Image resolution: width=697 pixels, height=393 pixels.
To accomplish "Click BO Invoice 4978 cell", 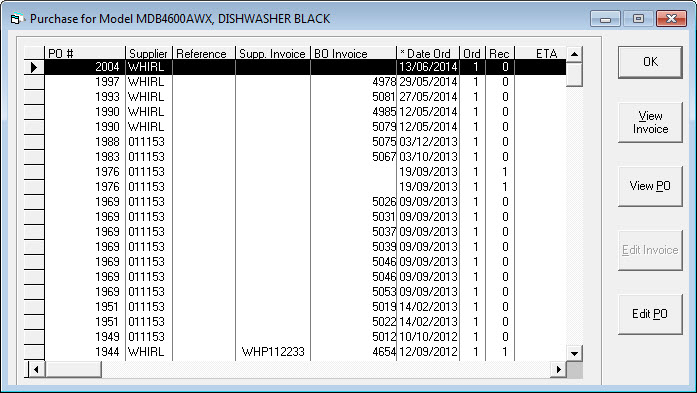I will pyautogui.click(x=353, y=82).
